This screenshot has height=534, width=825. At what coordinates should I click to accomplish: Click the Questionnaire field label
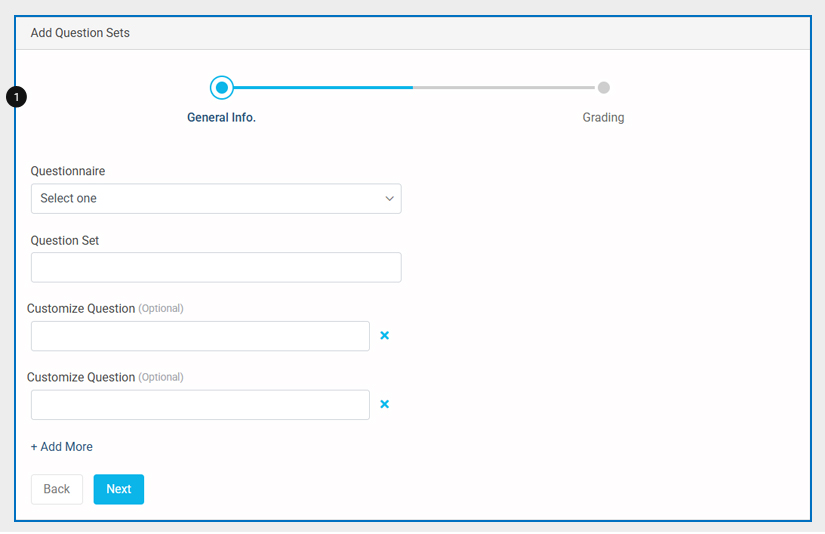67,171
